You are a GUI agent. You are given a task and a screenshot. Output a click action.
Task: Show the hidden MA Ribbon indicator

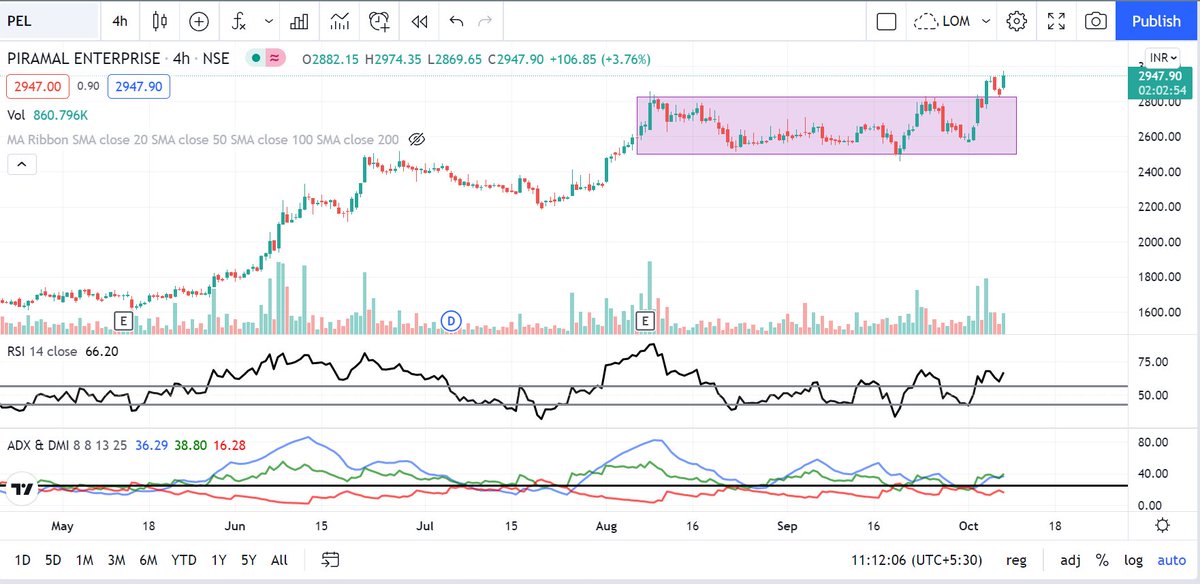tap(417, 139)
